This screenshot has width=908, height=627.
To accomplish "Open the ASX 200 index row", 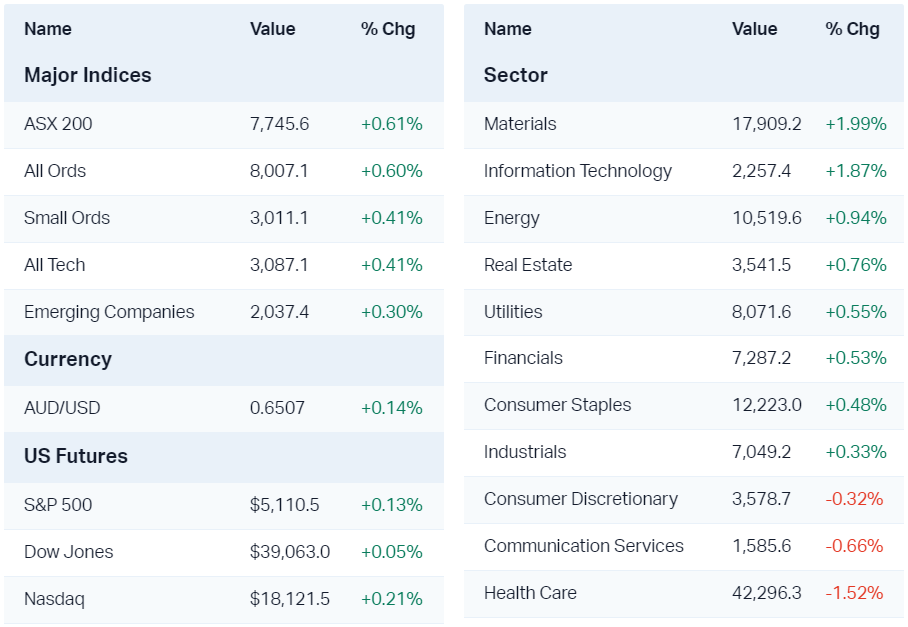I will pyautogui.click(x=58, y=124).
